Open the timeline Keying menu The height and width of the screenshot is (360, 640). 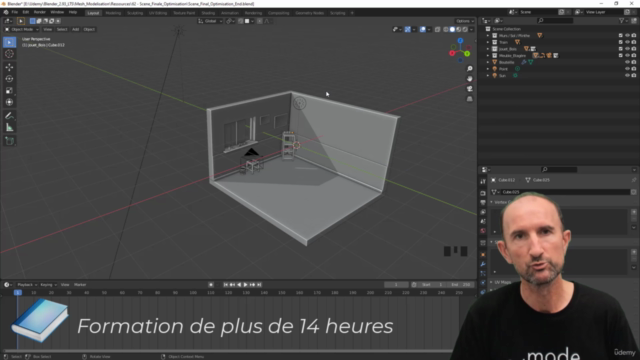click(x=48, y=284)
